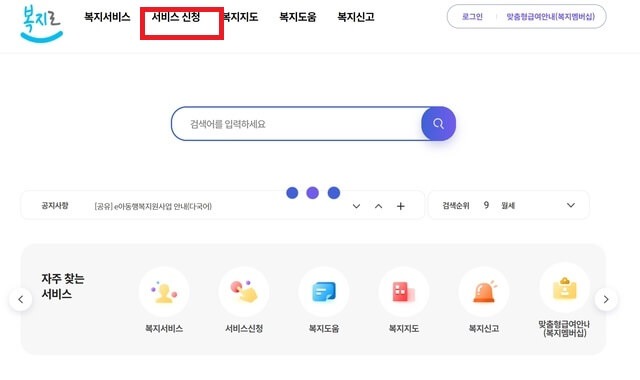Open the 복지지도 menu

point(241,17)
